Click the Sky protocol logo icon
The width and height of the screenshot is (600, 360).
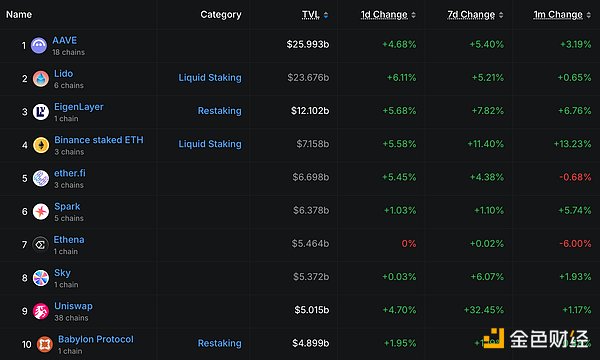41,278
